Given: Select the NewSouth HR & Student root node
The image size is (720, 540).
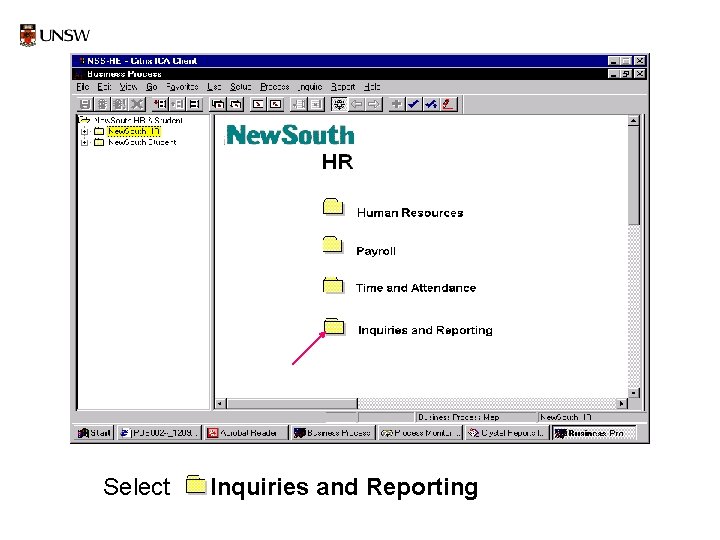Looking at the screenshot, I should [x=138, y=120].
